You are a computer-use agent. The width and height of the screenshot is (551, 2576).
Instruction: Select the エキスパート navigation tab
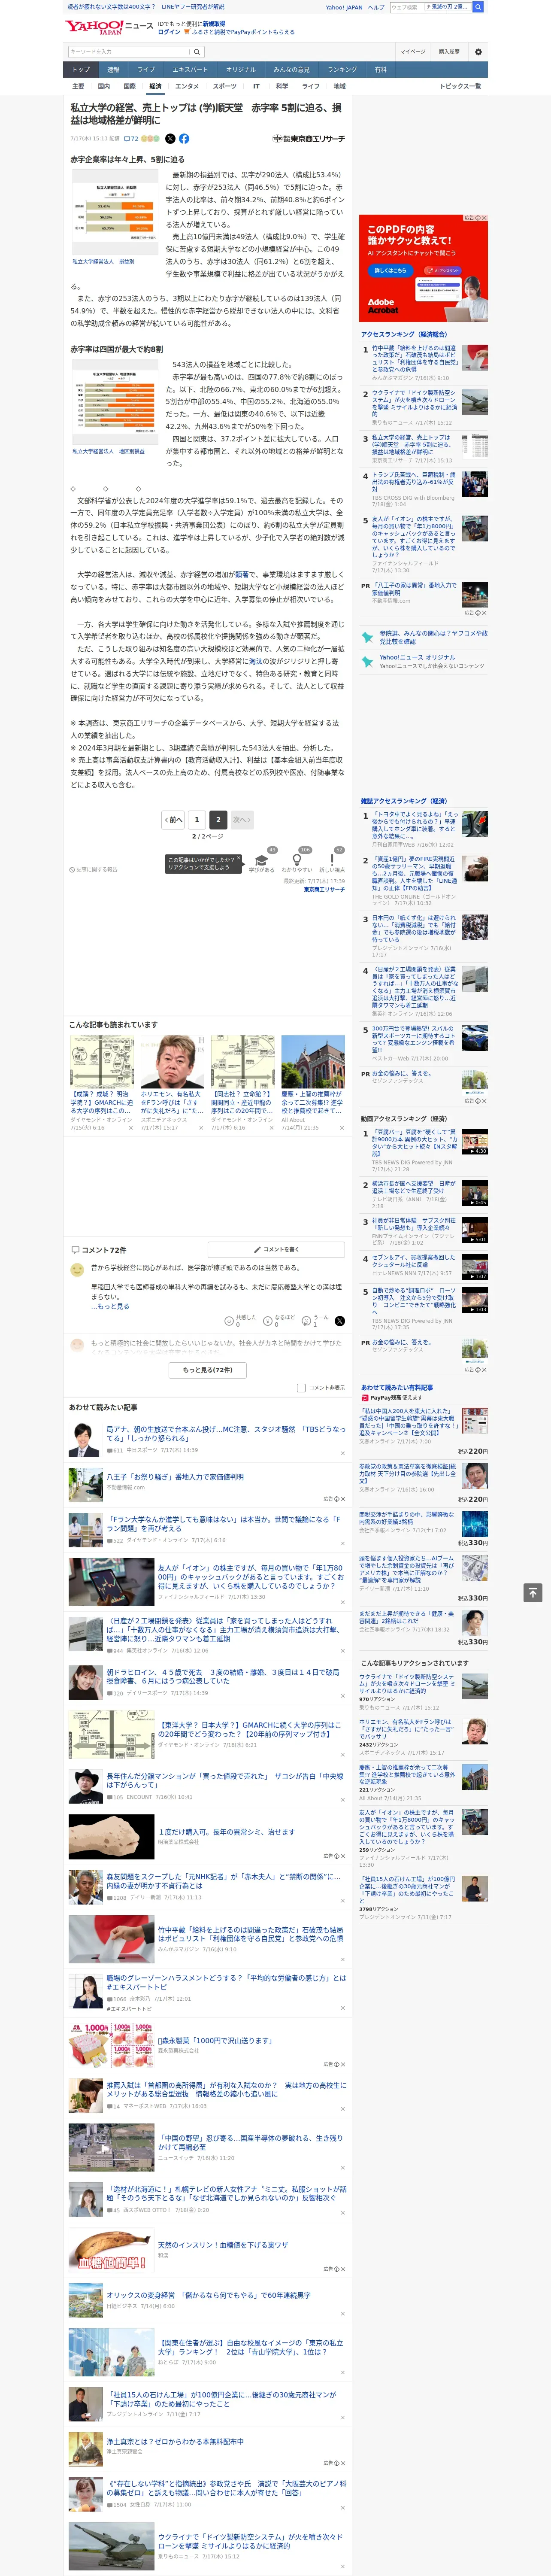click(190, 70)
